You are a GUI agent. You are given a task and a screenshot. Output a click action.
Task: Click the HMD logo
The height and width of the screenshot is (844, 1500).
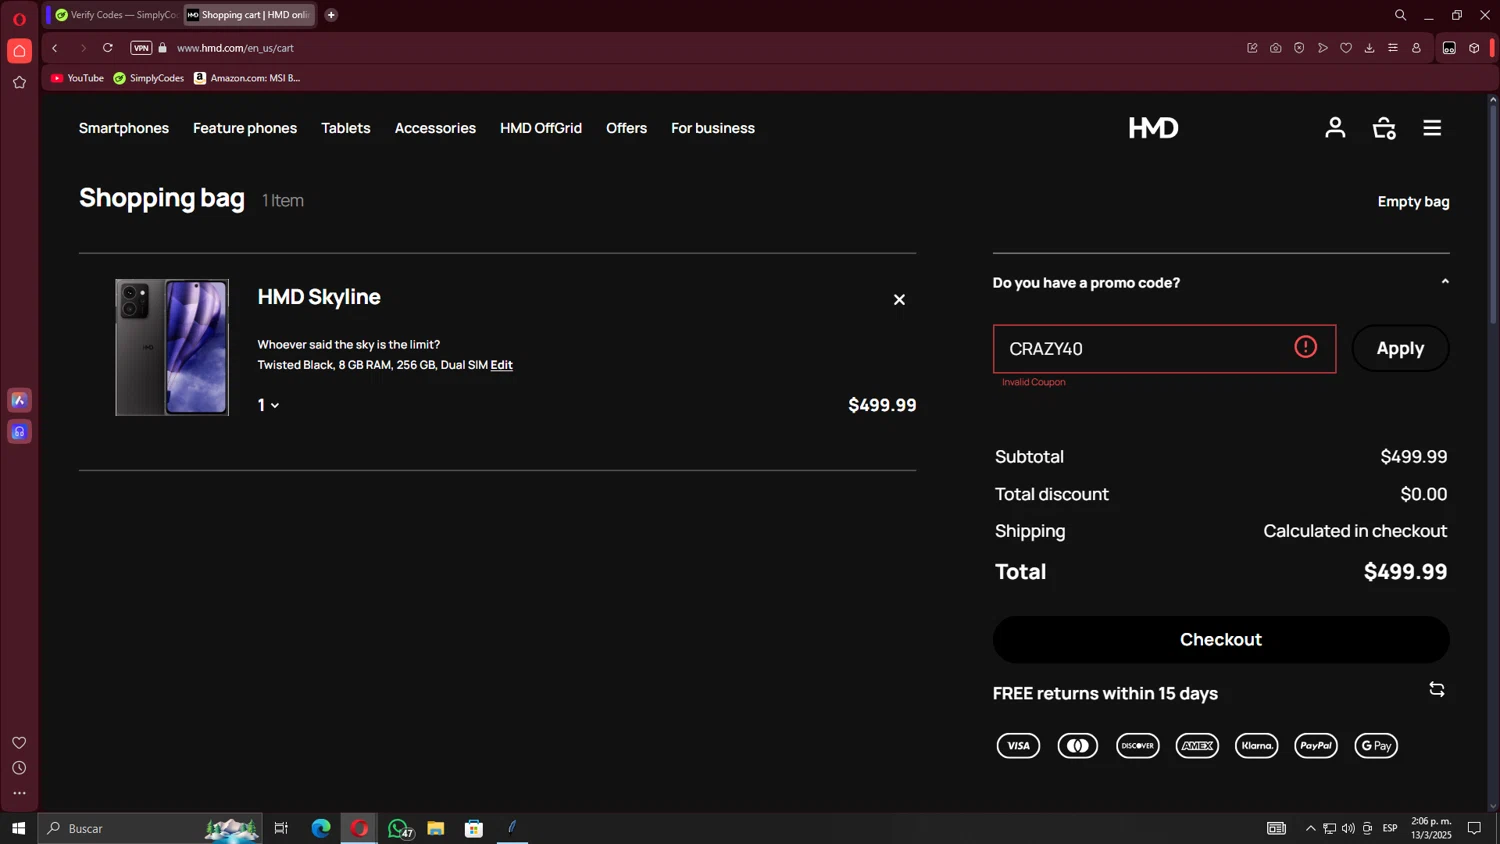click(x=1153, y=128)
